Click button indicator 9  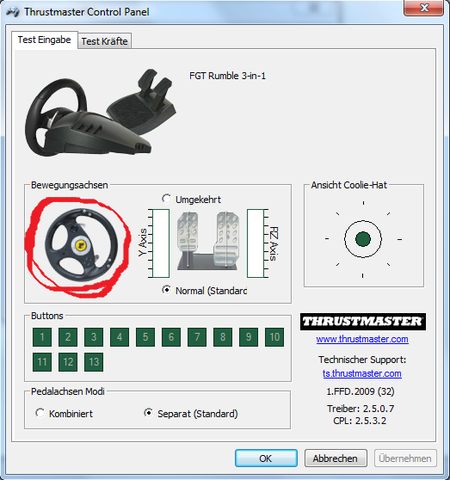248,337
